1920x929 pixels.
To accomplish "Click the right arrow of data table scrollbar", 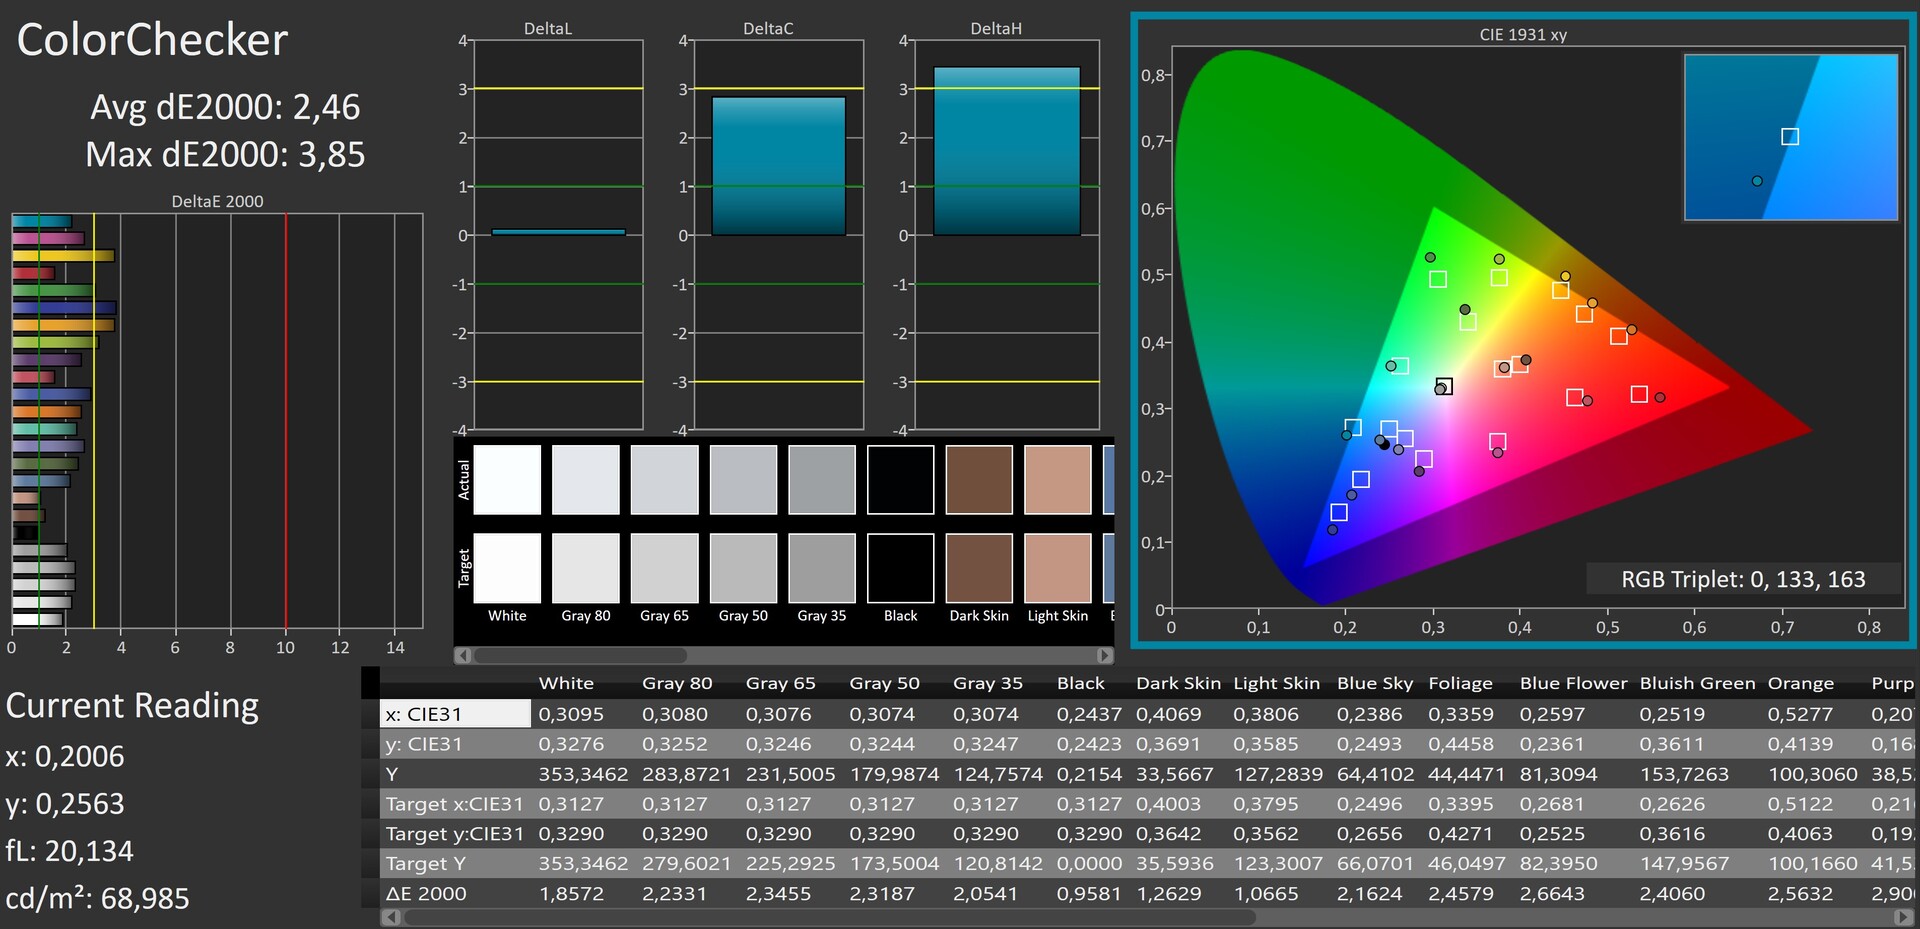I will (x=1906, y=917).
